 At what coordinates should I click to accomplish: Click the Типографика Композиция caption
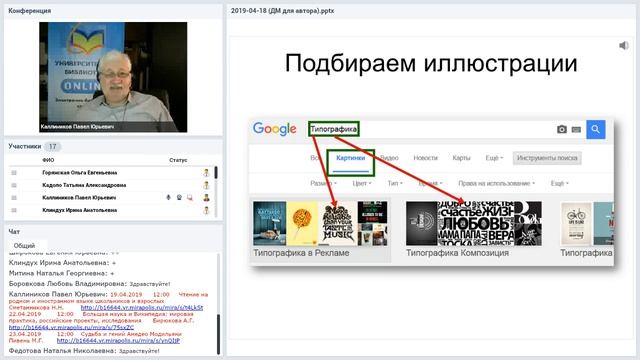tap(457, 253)
